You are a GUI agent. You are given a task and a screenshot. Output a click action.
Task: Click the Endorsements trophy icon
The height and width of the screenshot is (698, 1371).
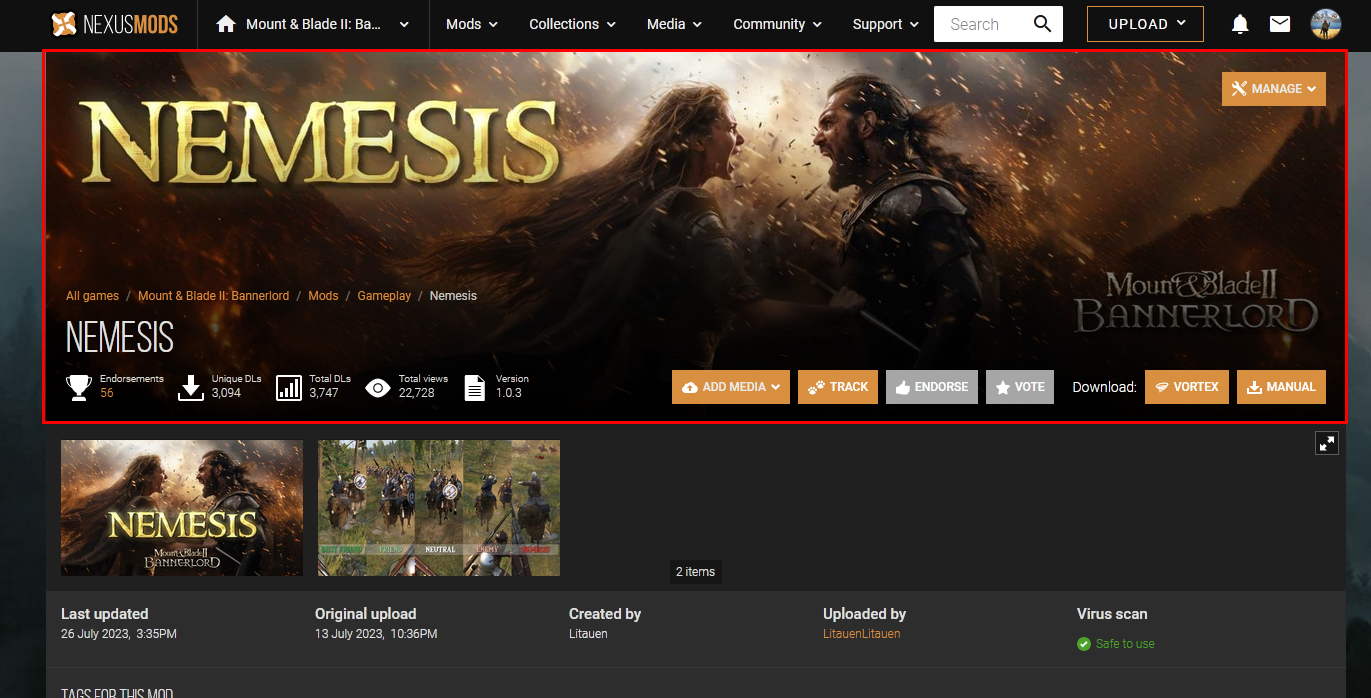point(79,387)
